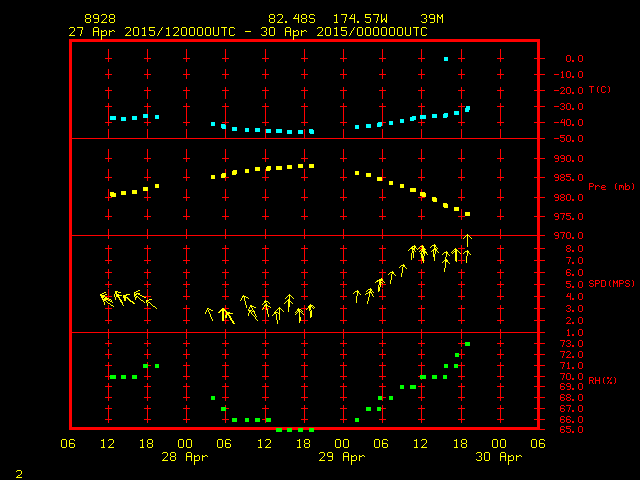Click the number '2' below the chart
640x480 pixels.
(19, 474)
